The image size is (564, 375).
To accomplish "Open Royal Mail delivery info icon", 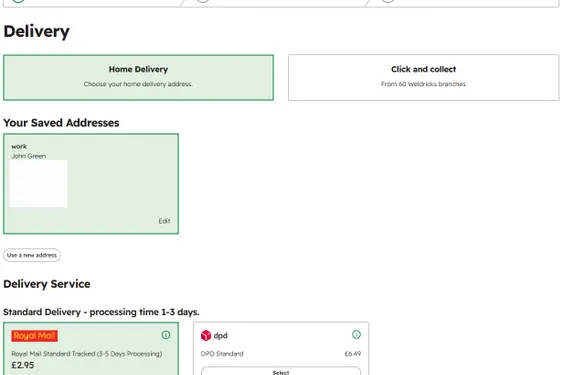I will pos(166,335).
